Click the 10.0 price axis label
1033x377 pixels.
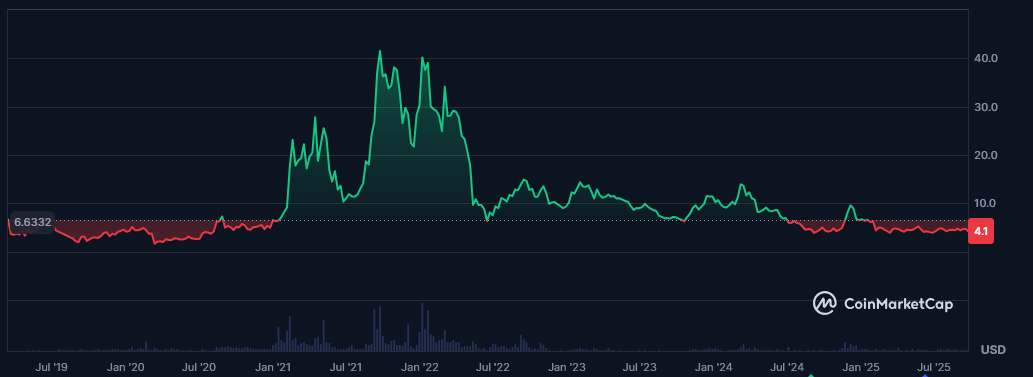(x=986, y=203)
